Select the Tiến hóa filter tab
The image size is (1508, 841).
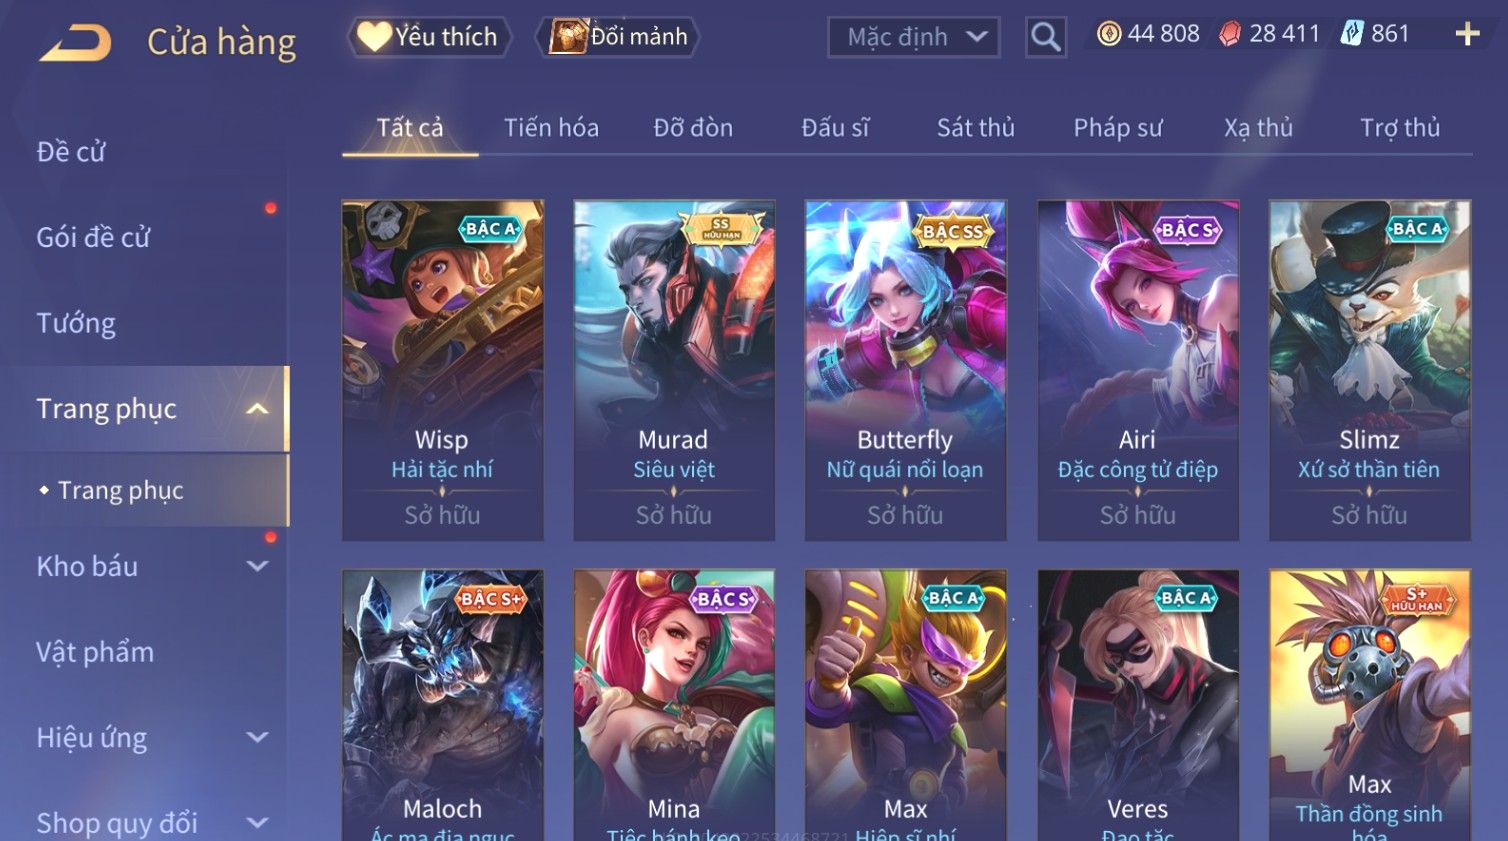point(551,128)
